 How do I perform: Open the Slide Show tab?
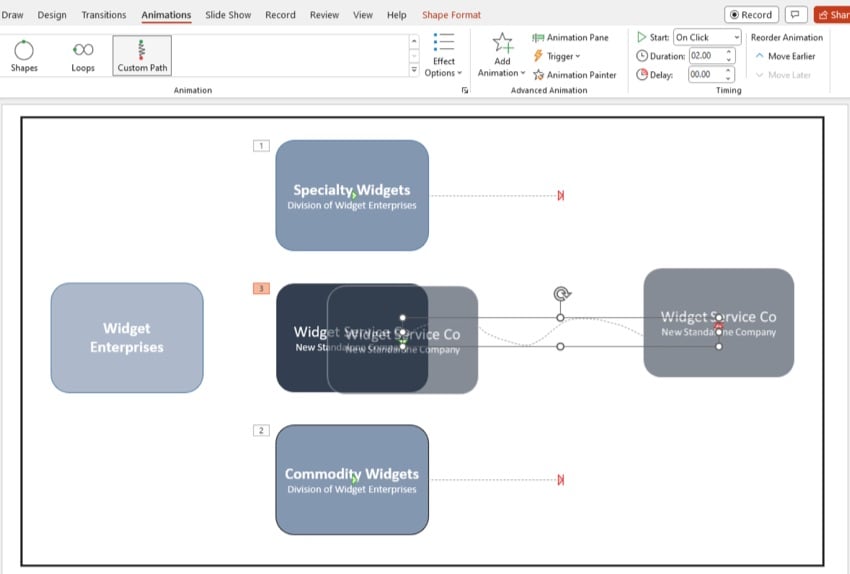pos(228,15)
